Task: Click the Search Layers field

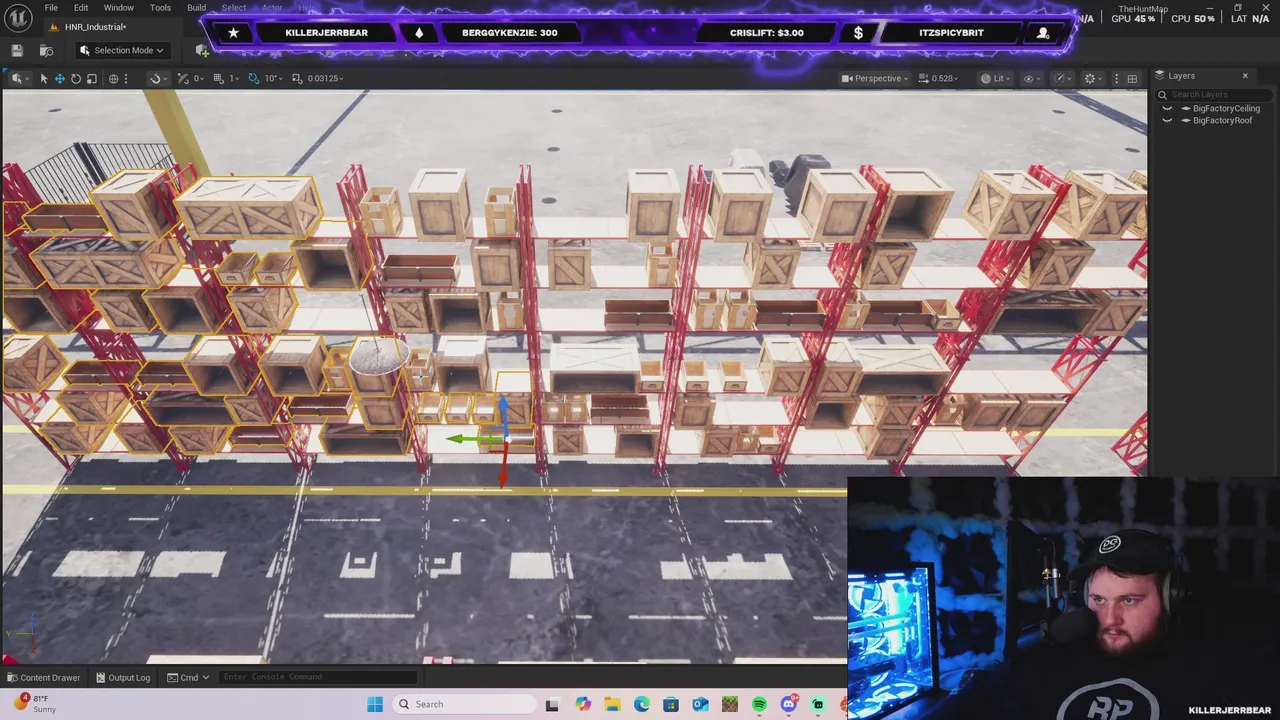Action: click(x=1216, y=95)
